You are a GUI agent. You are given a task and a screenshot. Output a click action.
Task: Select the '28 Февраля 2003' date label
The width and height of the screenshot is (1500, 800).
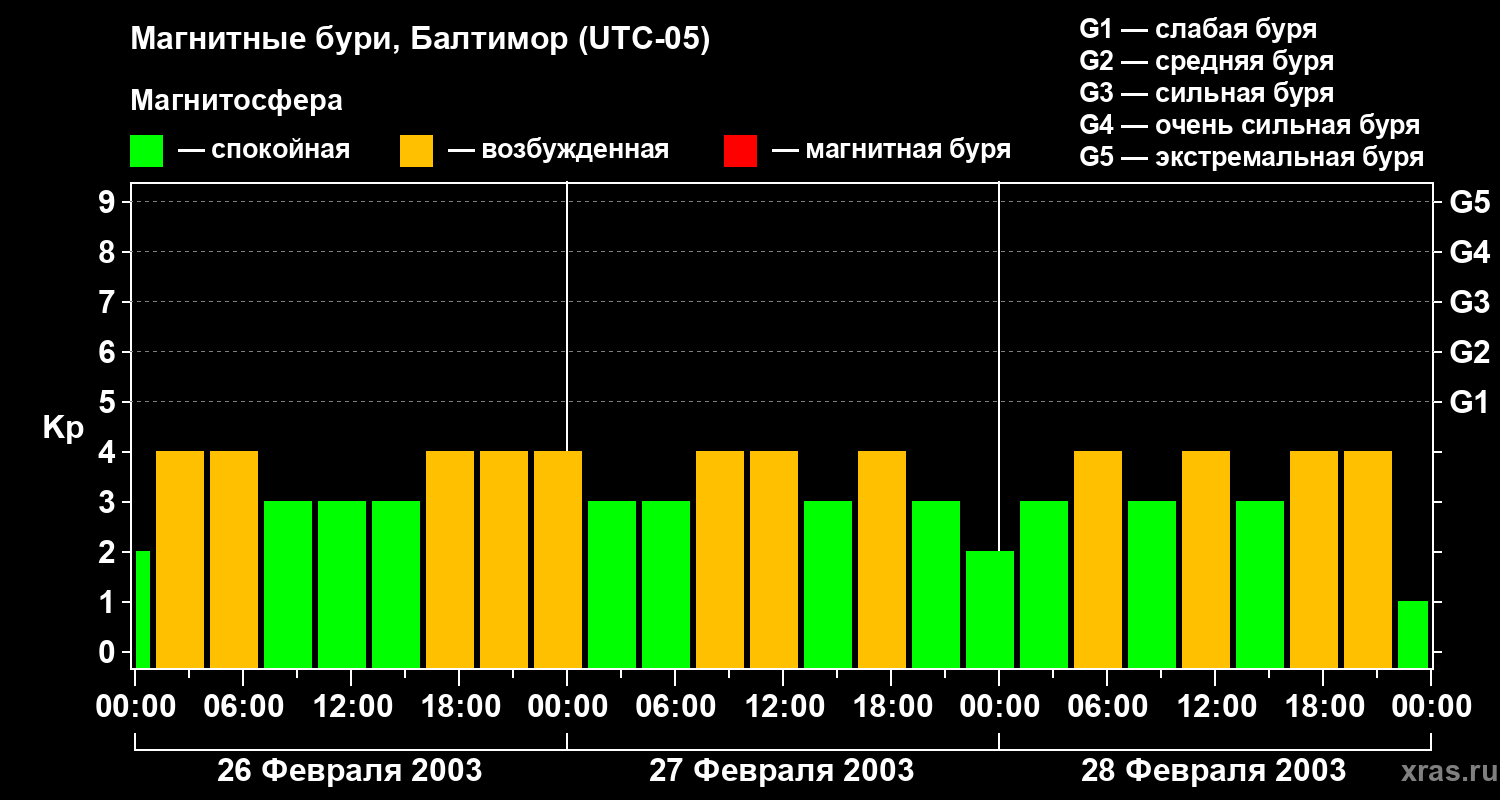1213,771
